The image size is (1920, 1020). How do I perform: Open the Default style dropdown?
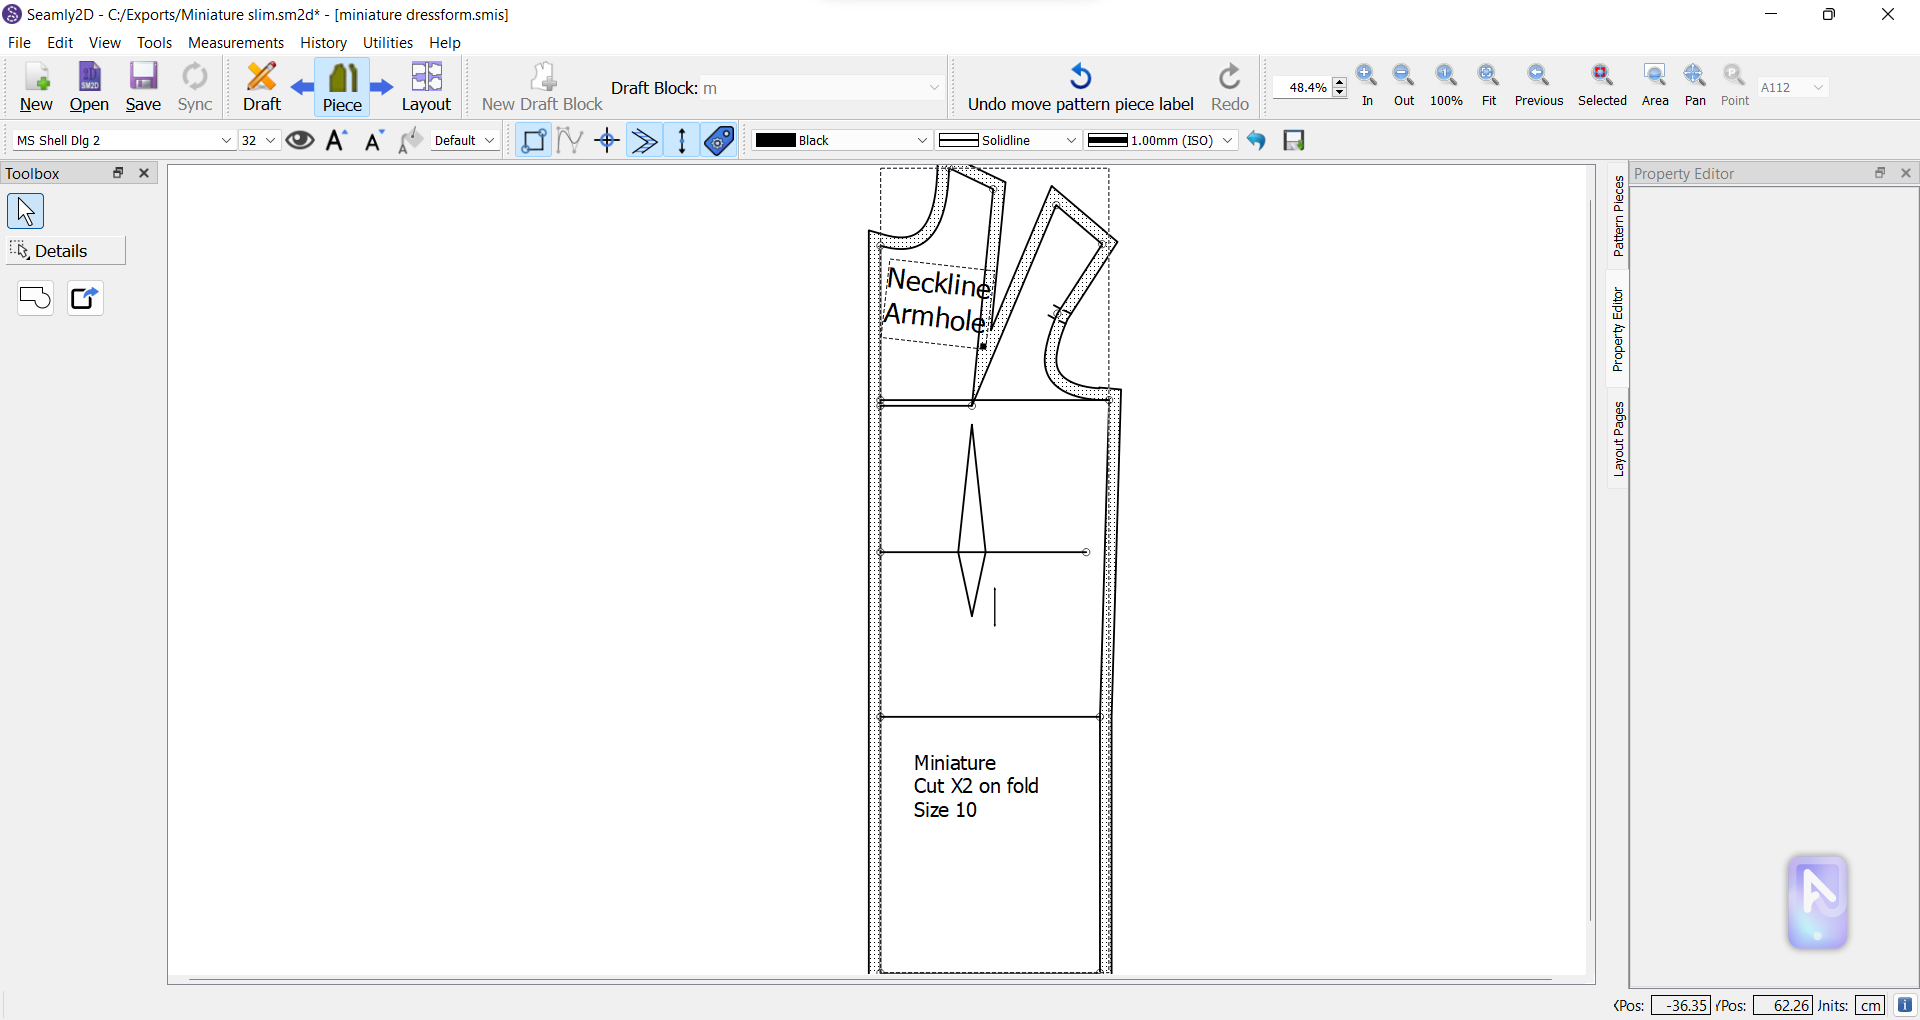[x=465, y=140]
